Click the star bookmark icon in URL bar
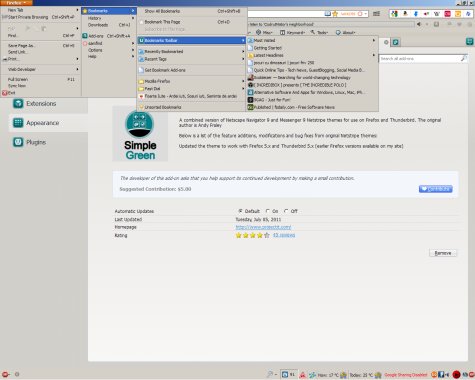The image size is (475, 380). [335, 14]
